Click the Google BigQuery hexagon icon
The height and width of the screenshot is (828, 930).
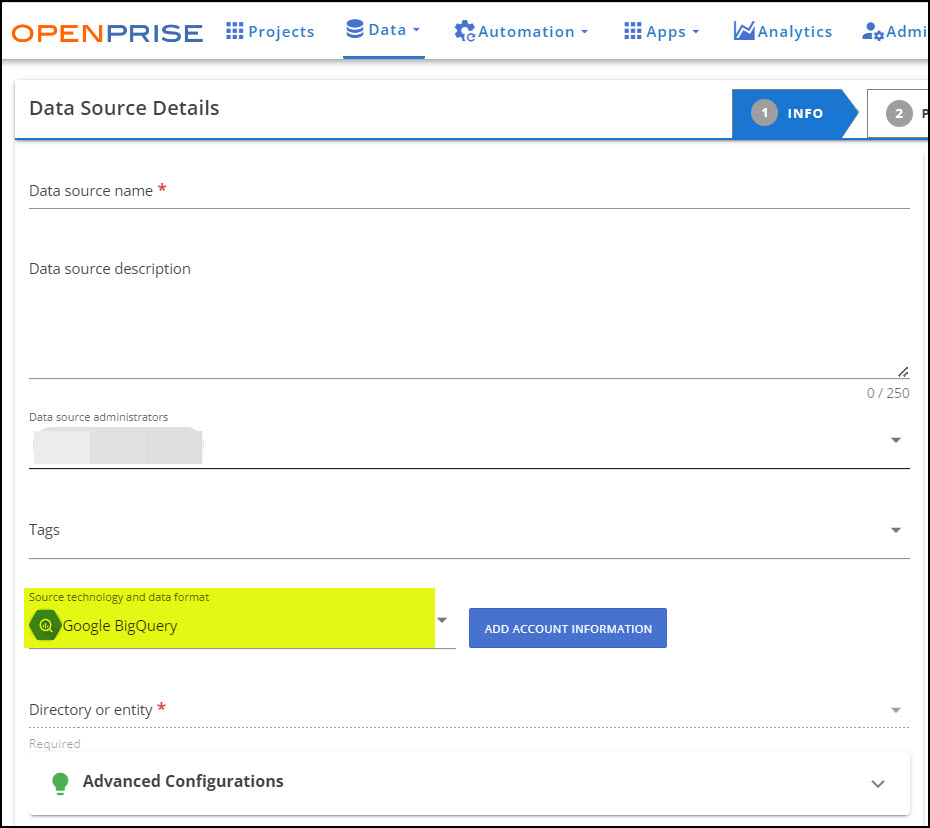[45, 626]
